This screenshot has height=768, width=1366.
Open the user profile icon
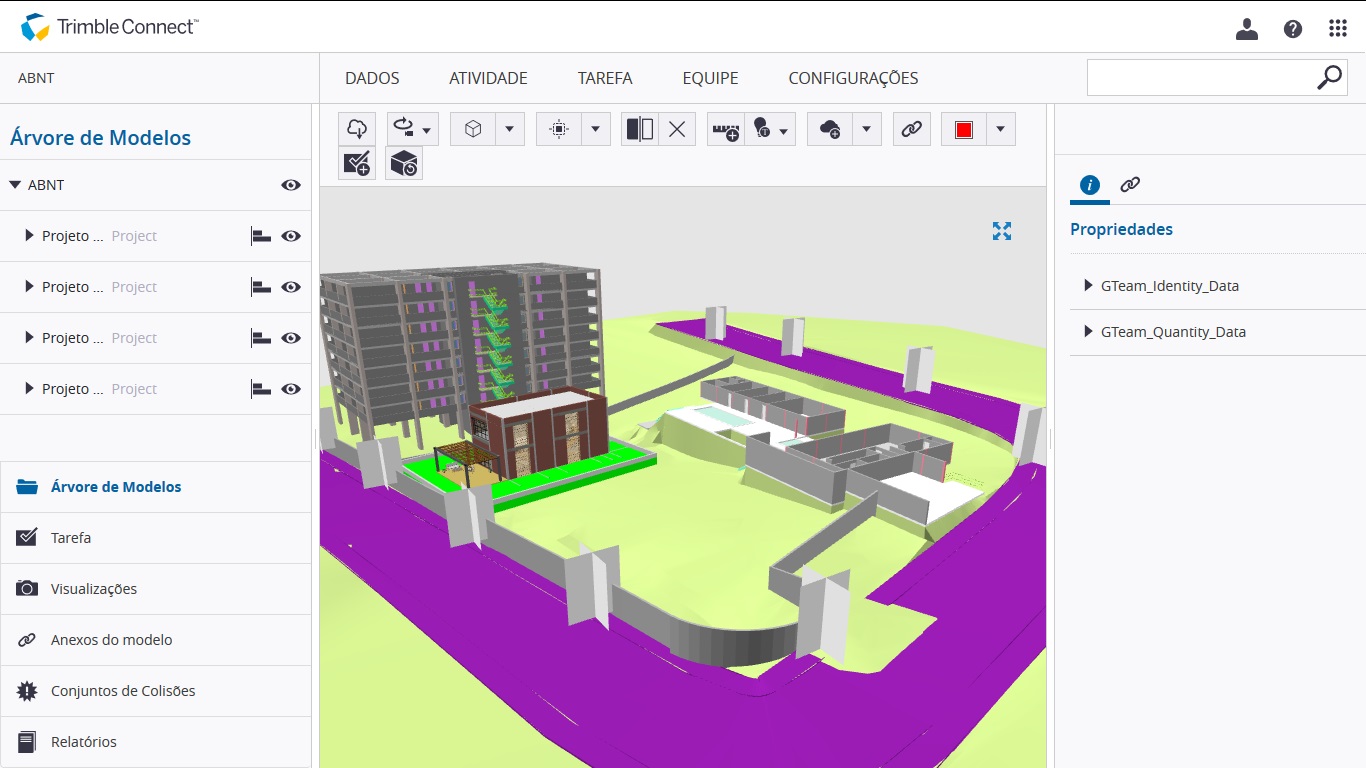[1247, 29]
